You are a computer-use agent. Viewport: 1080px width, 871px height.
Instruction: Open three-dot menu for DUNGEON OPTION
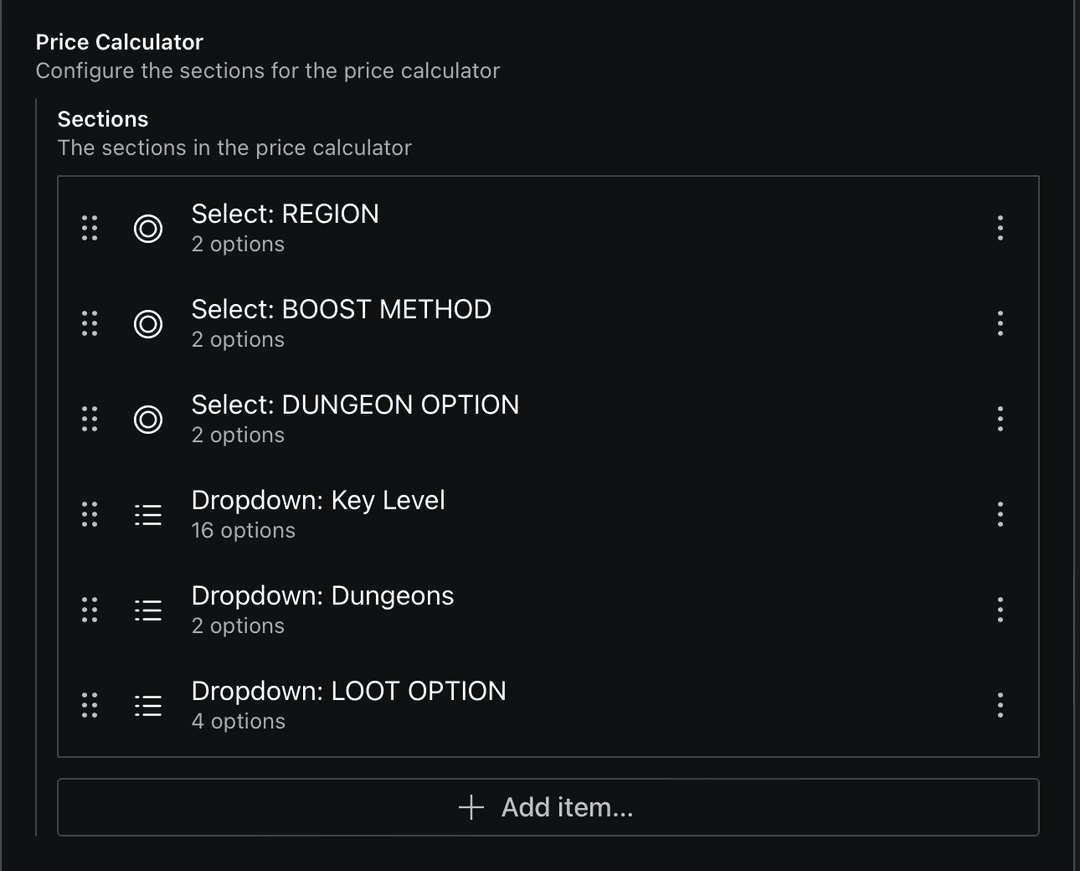[x=1000, y=419]
